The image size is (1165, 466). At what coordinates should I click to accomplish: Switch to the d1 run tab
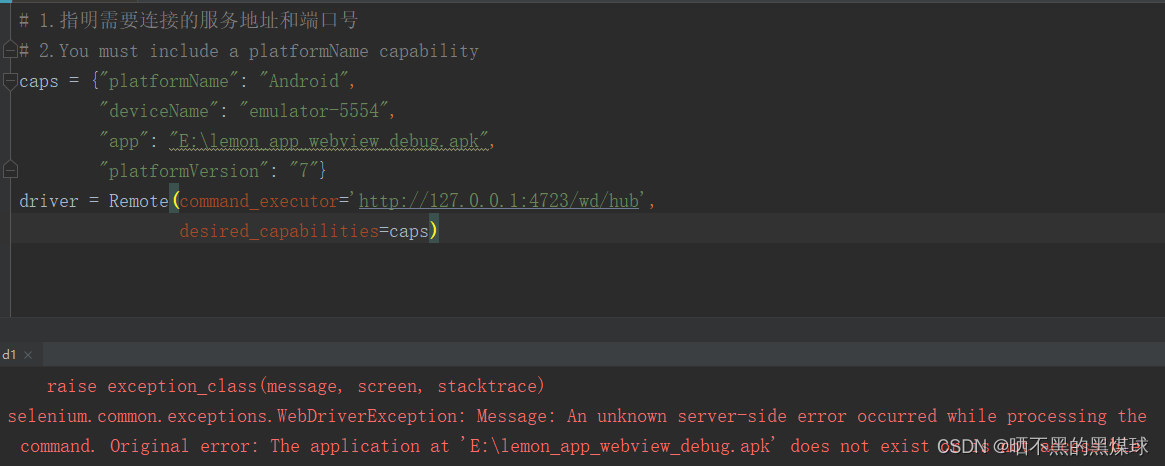click(9, 355)
